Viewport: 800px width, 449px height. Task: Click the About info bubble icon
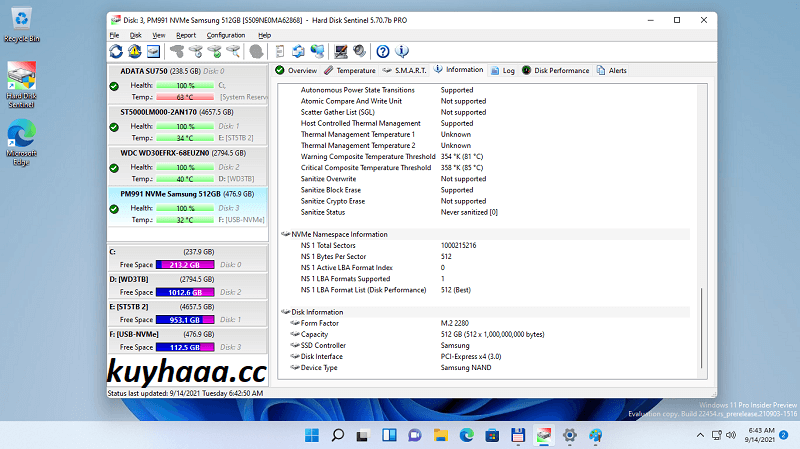pyautogui.click(x=402, y=51)
